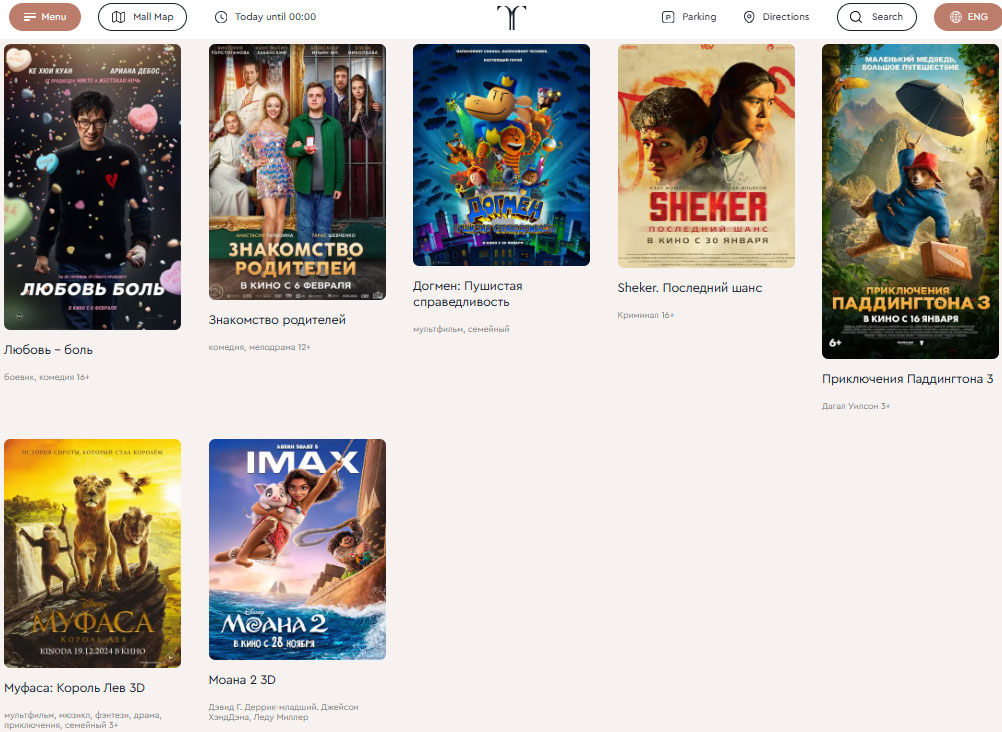Open the Приключения Паддингтона 3 poster
Viewport: 1002px width, 732px height.
click(x=911, y=201)
